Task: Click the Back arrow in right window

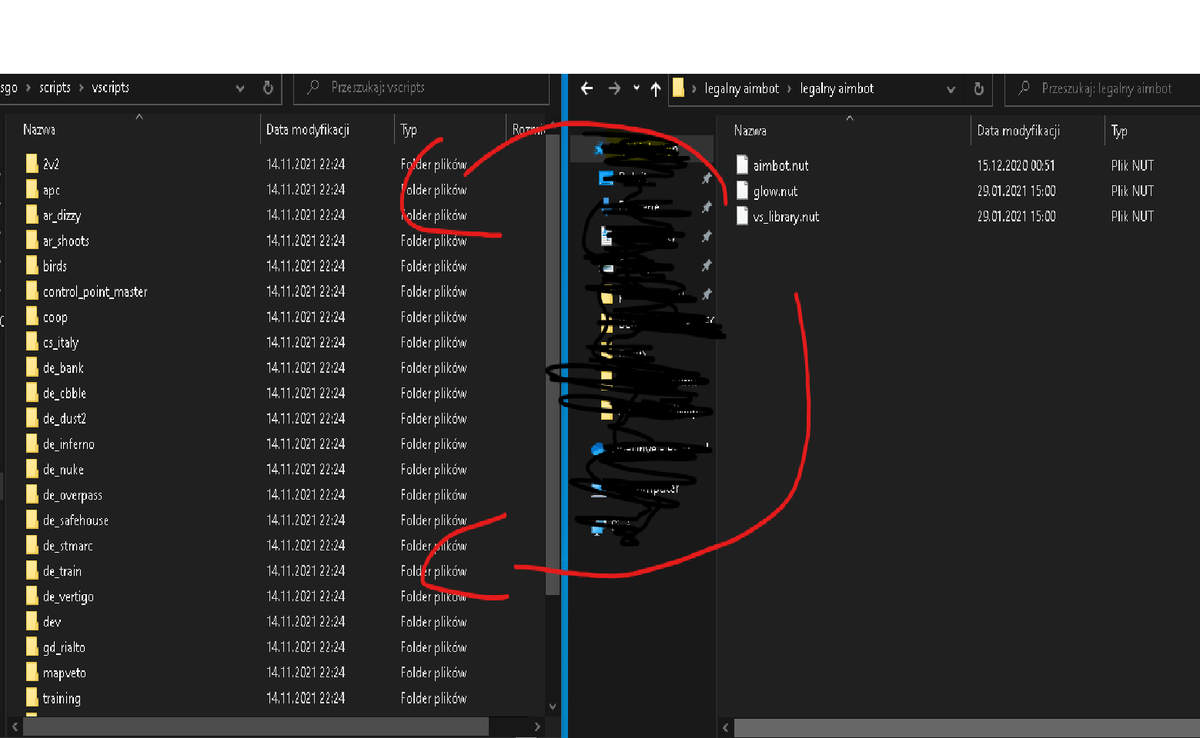Action: (x=587, y=88)
